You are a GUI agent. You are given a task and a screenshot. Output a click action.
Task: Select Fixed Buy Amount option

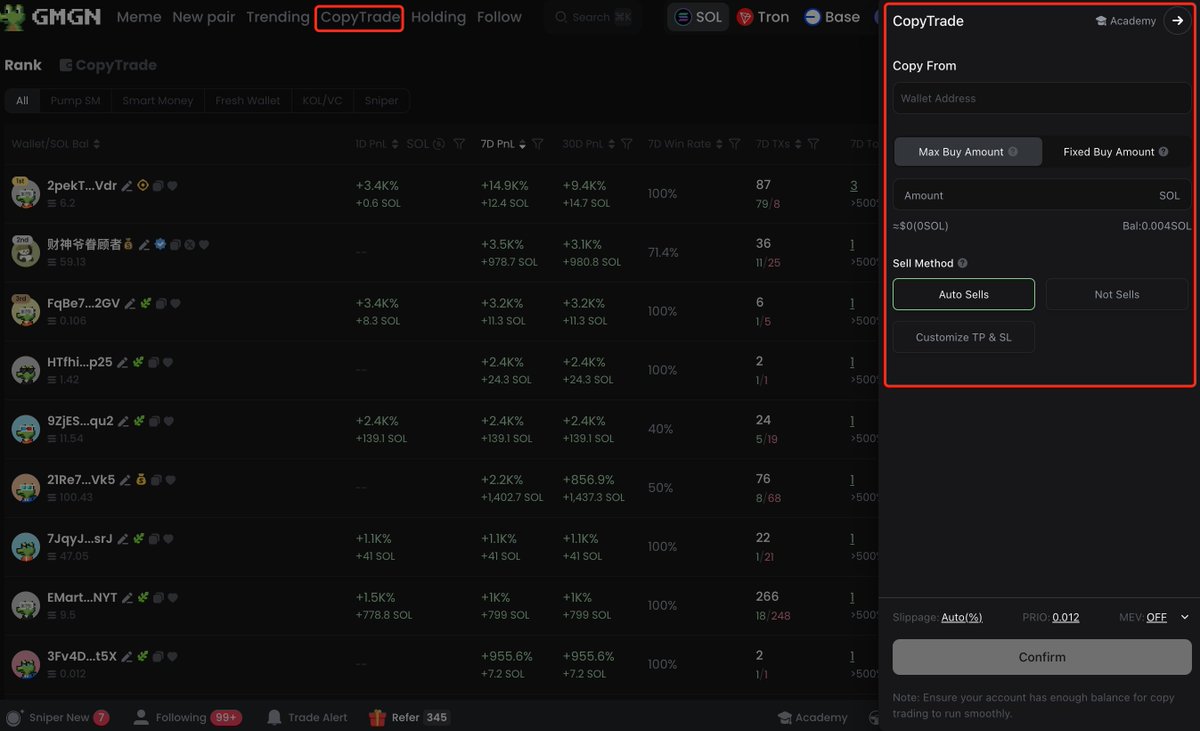(1115, 152)
